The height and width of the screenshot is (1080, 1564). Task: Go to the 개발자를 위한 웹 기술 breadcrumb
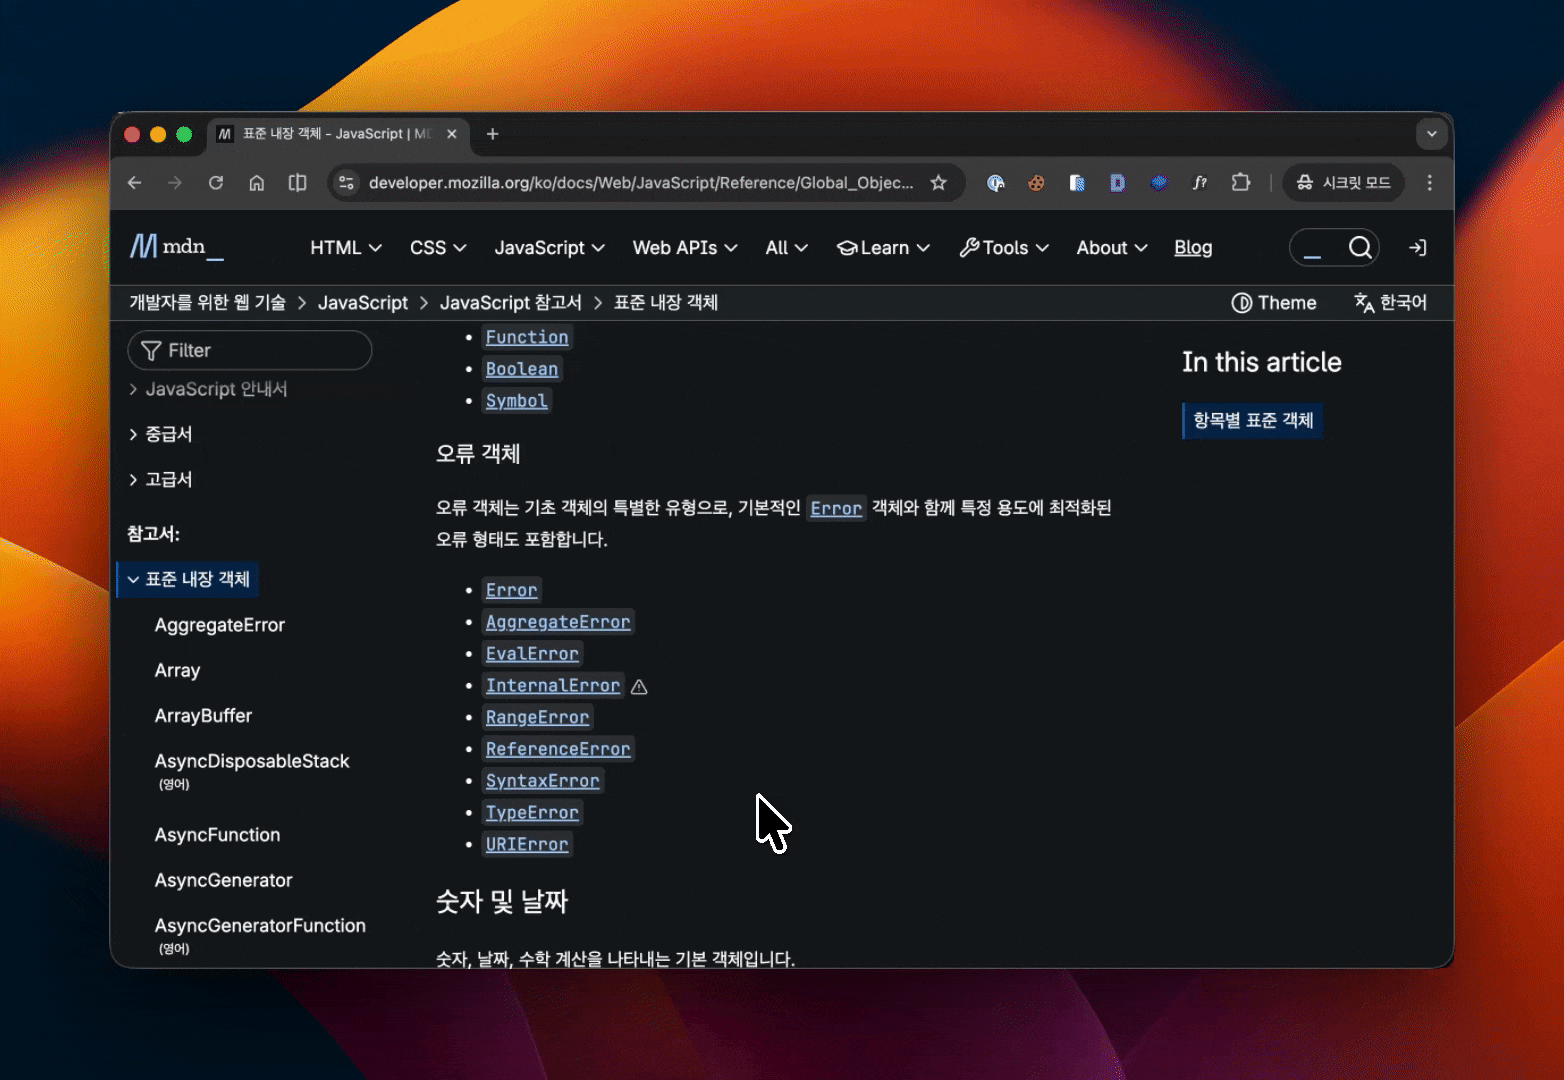pyautogui.click(x=207, y=303)
